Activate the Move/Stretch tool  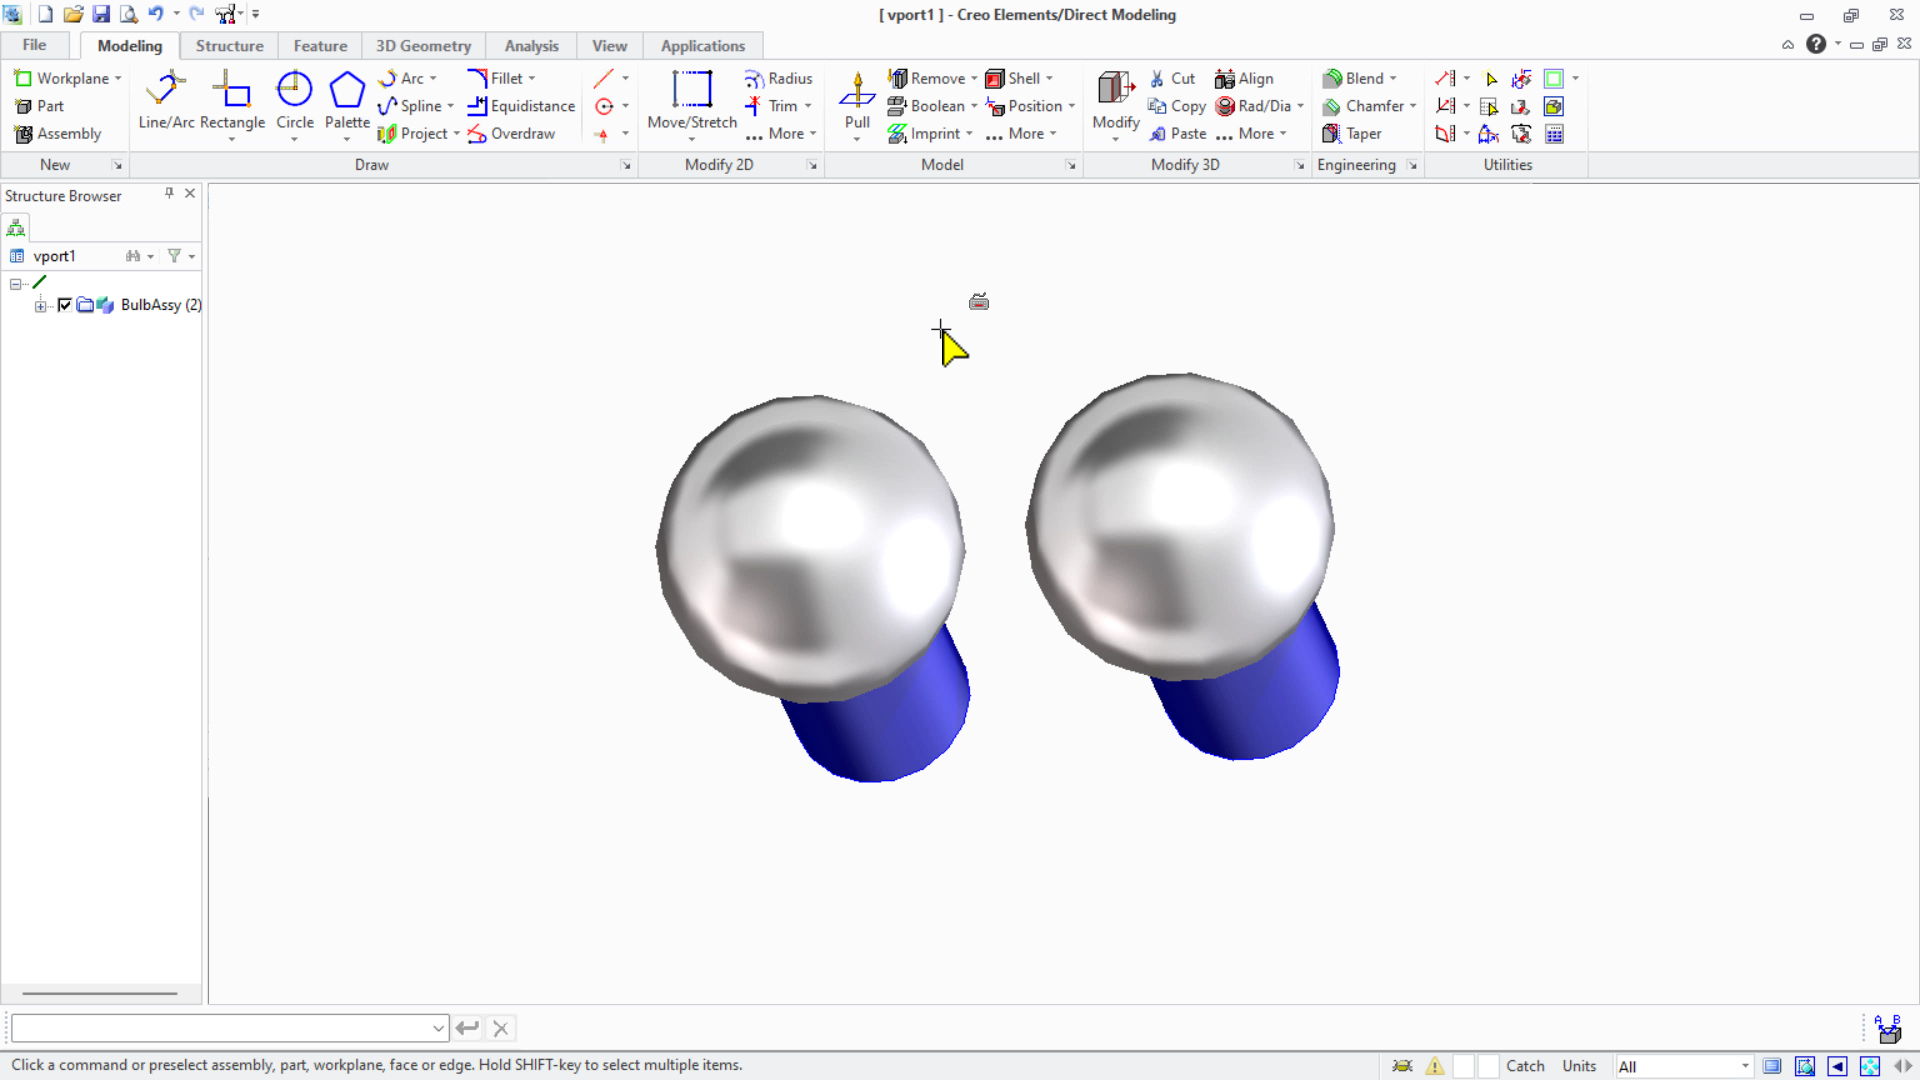pos(692,100)
